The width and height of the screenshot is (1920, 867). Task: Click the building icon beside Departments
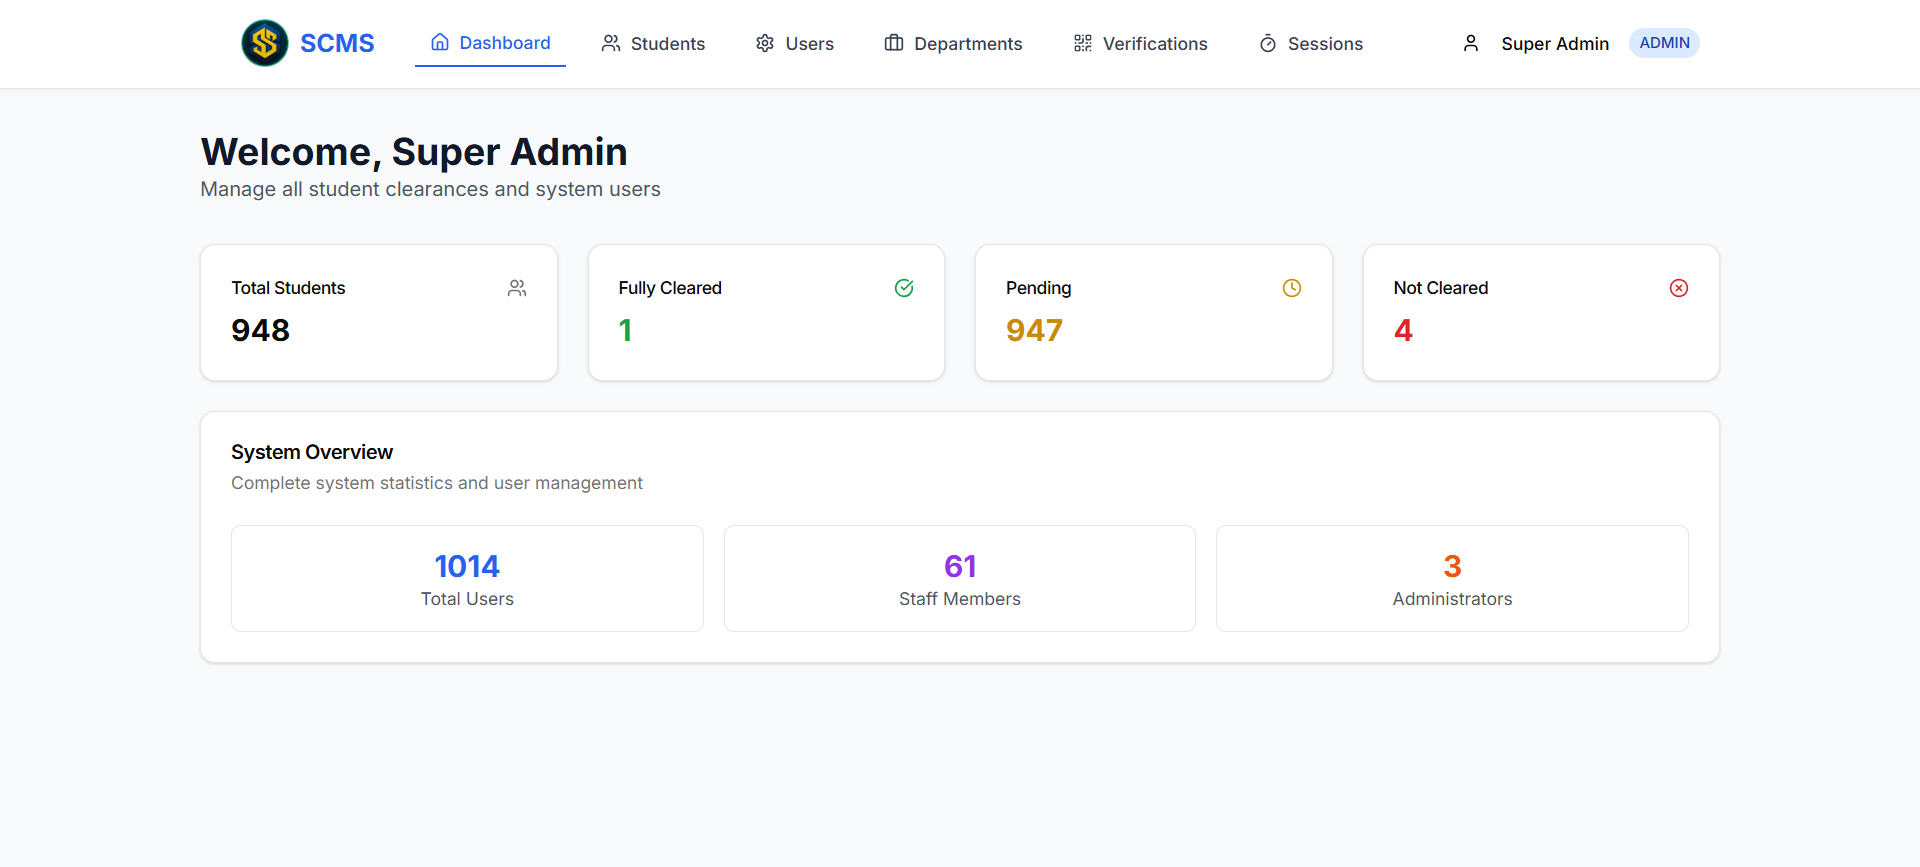[x=894, y=43]
